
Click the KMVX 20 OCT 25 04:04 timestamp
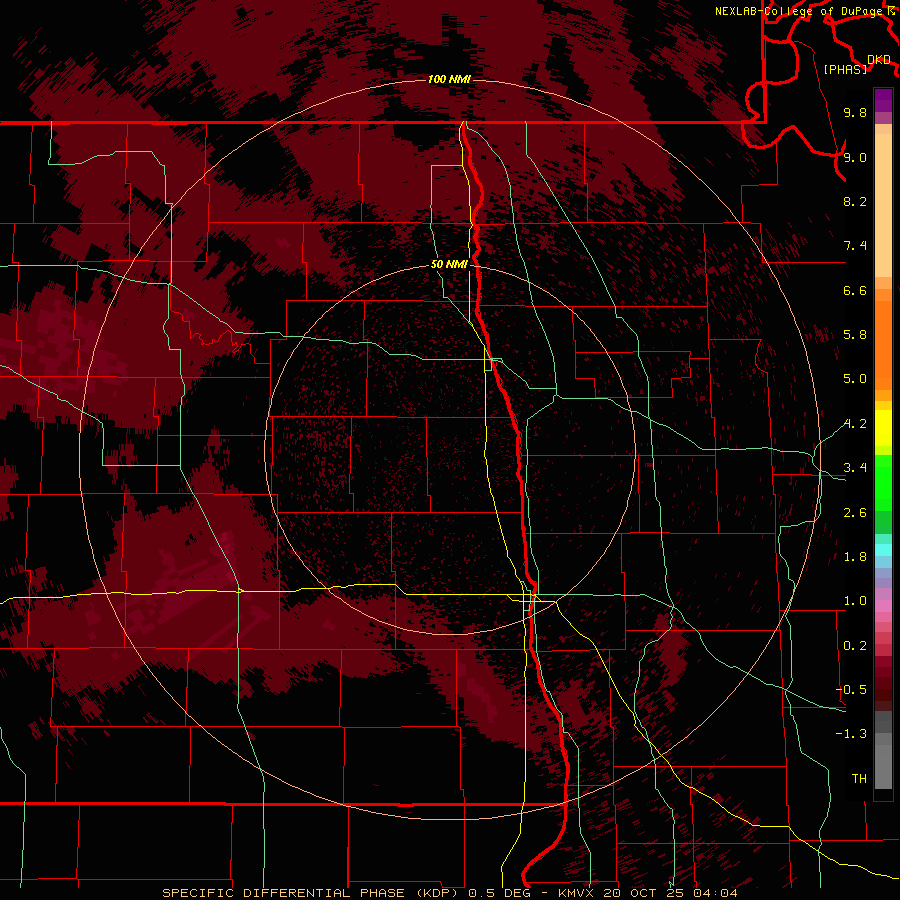648,893
